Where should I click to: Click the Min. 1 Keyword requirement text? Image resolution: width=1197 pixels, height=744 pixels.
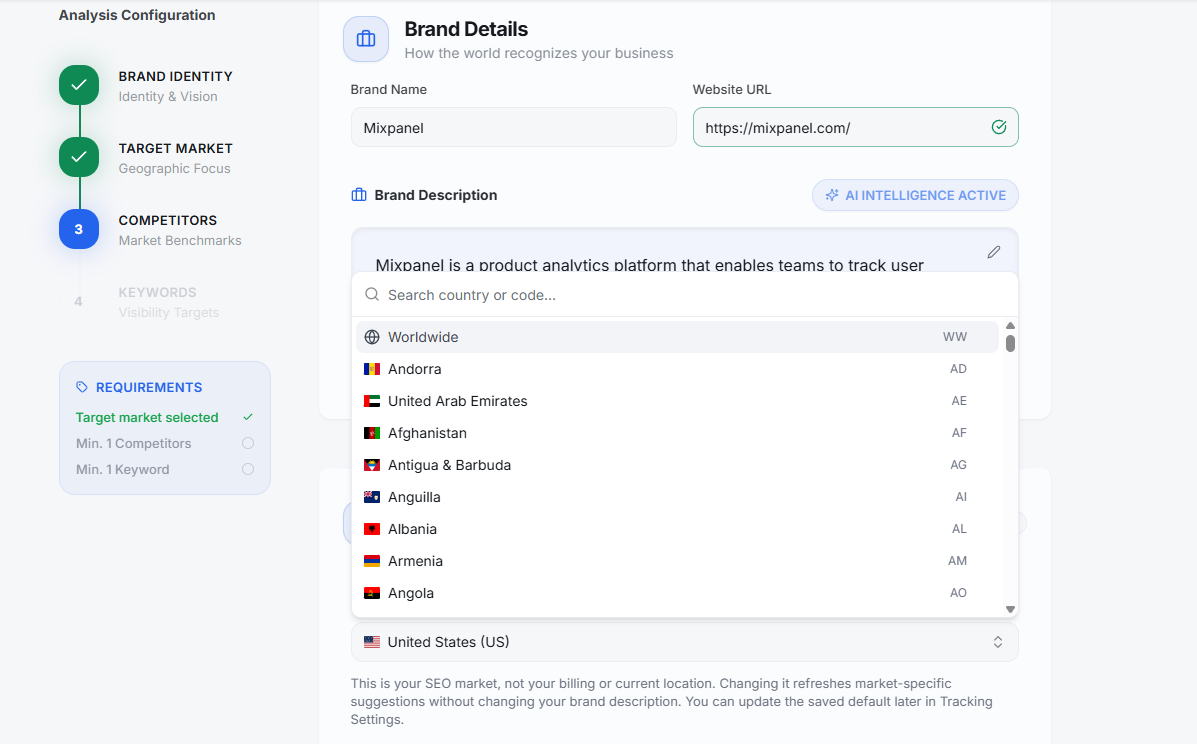point(122,469)
